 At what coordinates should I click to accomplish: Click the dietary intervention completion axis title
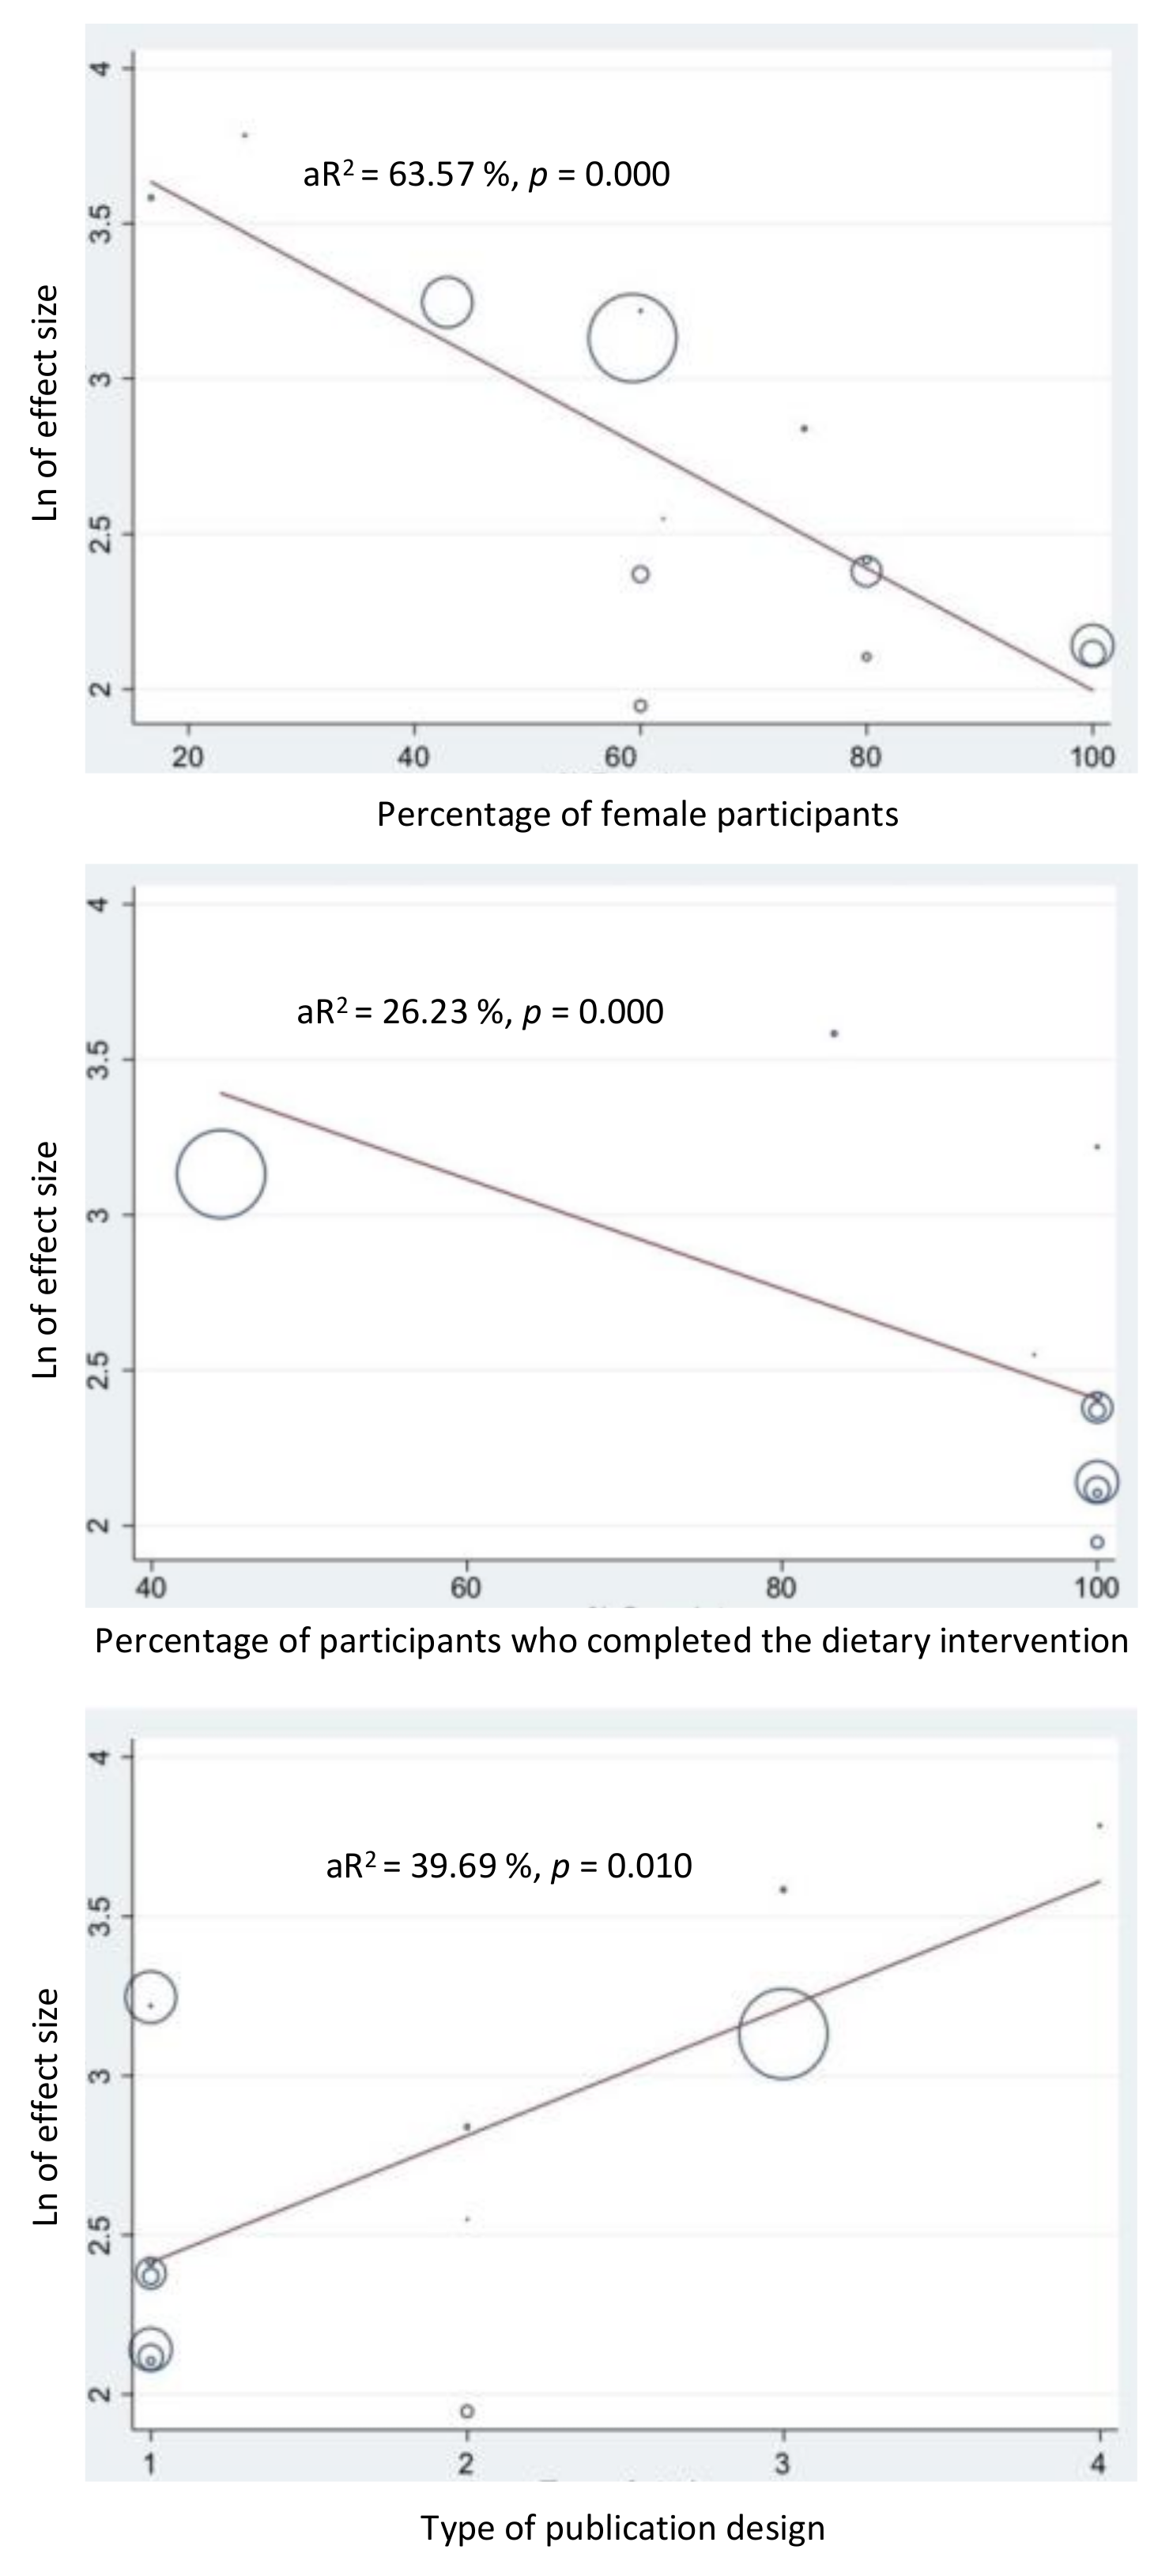[x=611, y=1641]
